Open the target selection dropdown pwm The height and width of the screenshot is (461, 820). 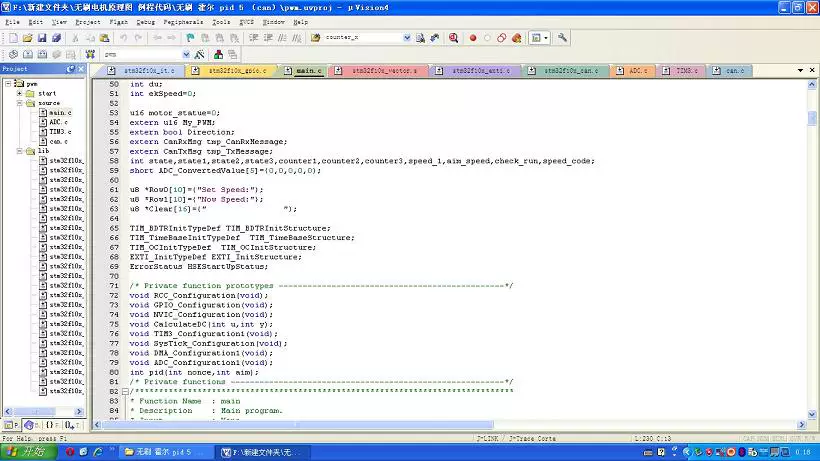coord(186,54)
